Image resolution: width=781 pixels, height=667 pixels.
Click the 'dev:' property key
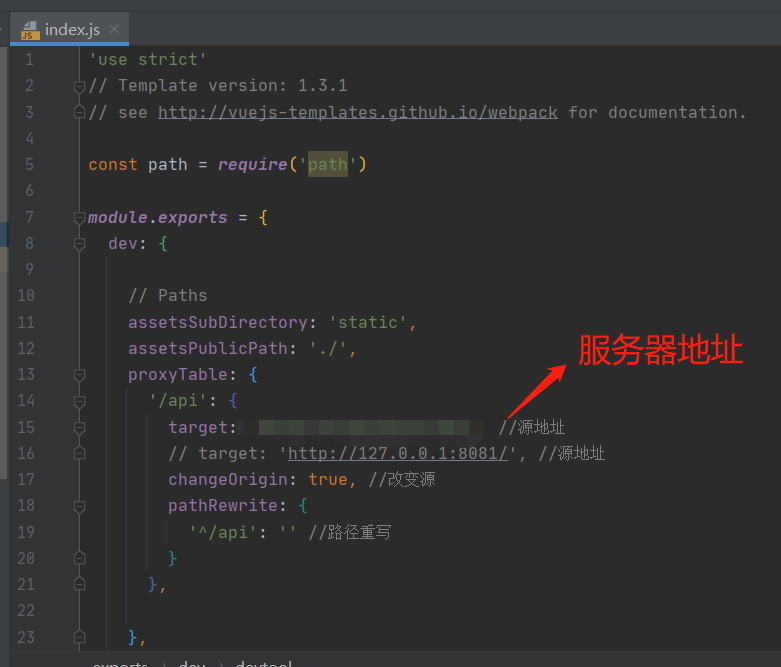click(128, 244)
